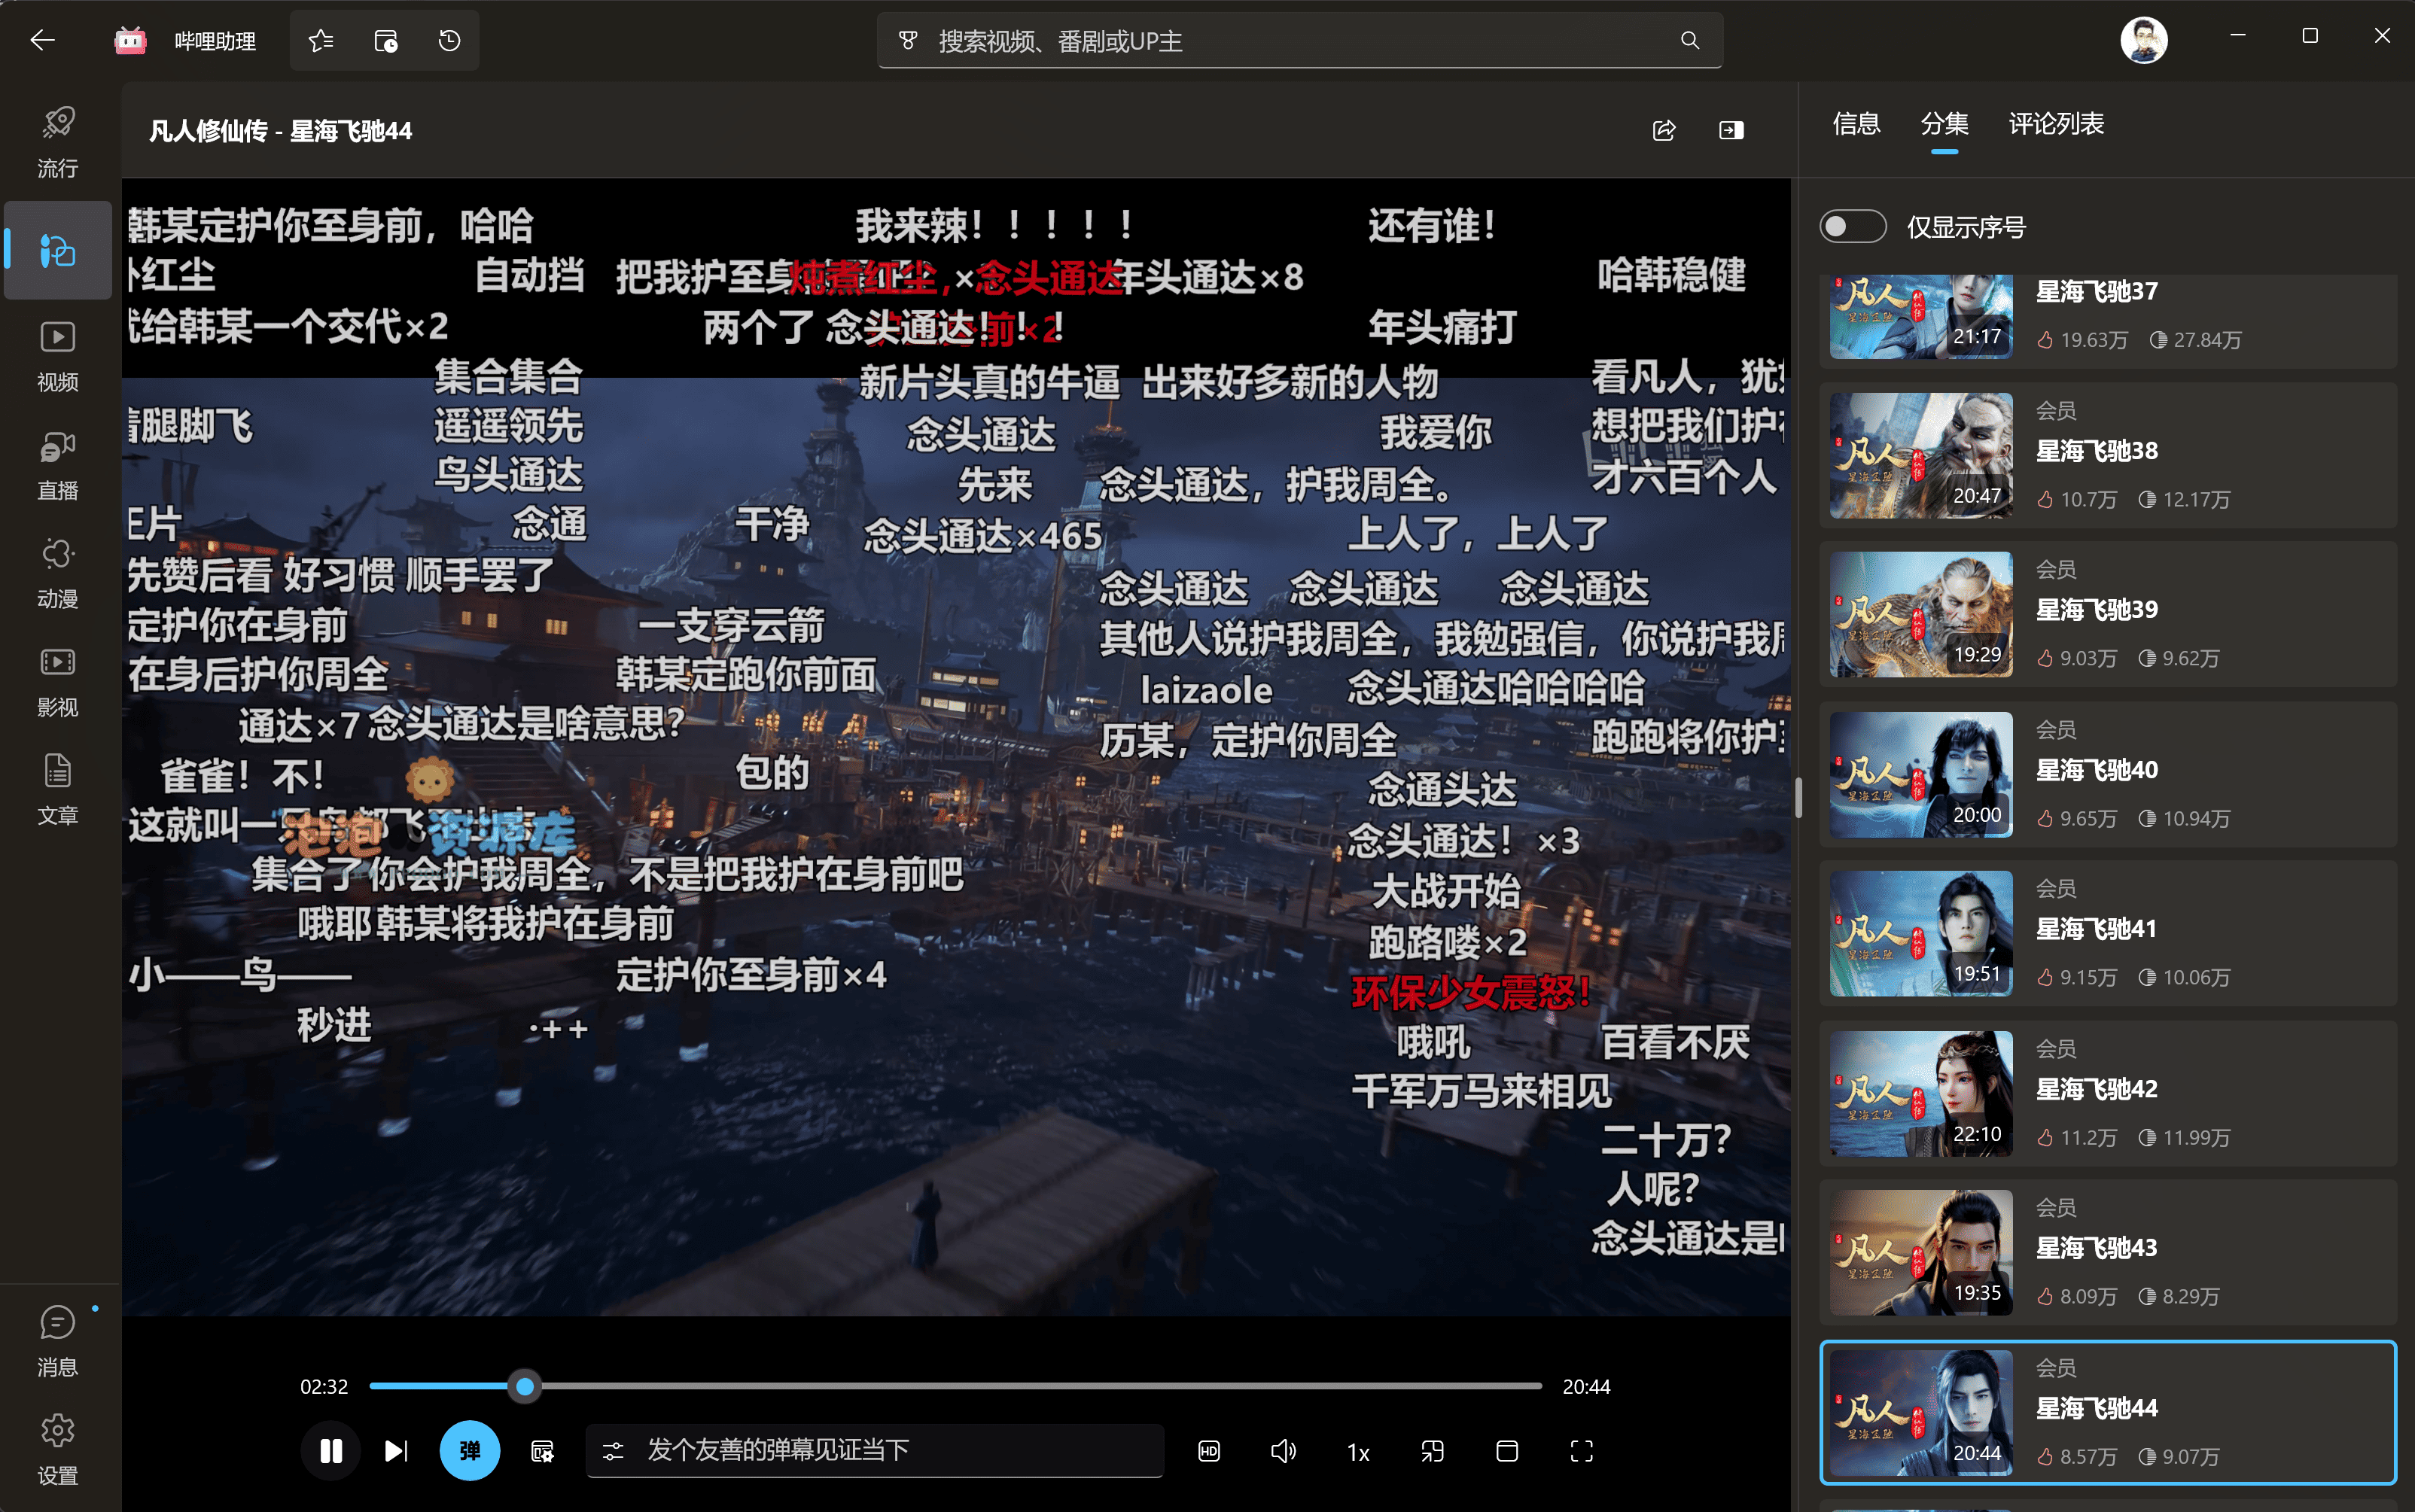Click video title 凡人修仙传 - 星海飞驰44

tap(280, 131)
